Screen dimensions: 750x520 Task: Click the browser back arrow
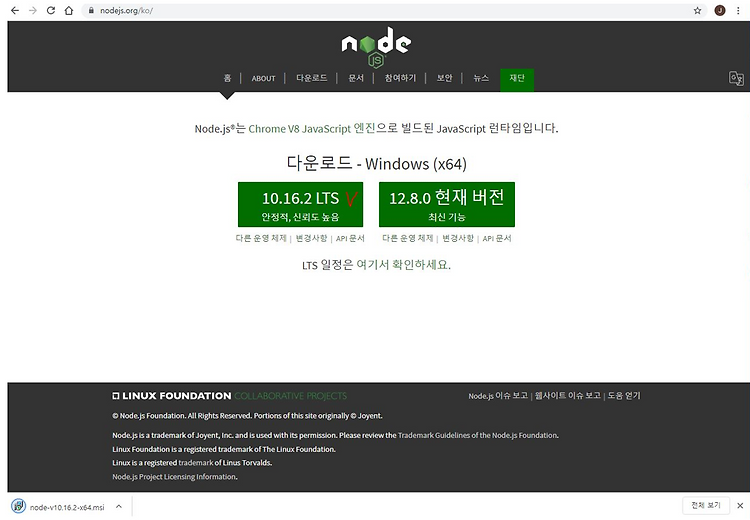[15, 11]
